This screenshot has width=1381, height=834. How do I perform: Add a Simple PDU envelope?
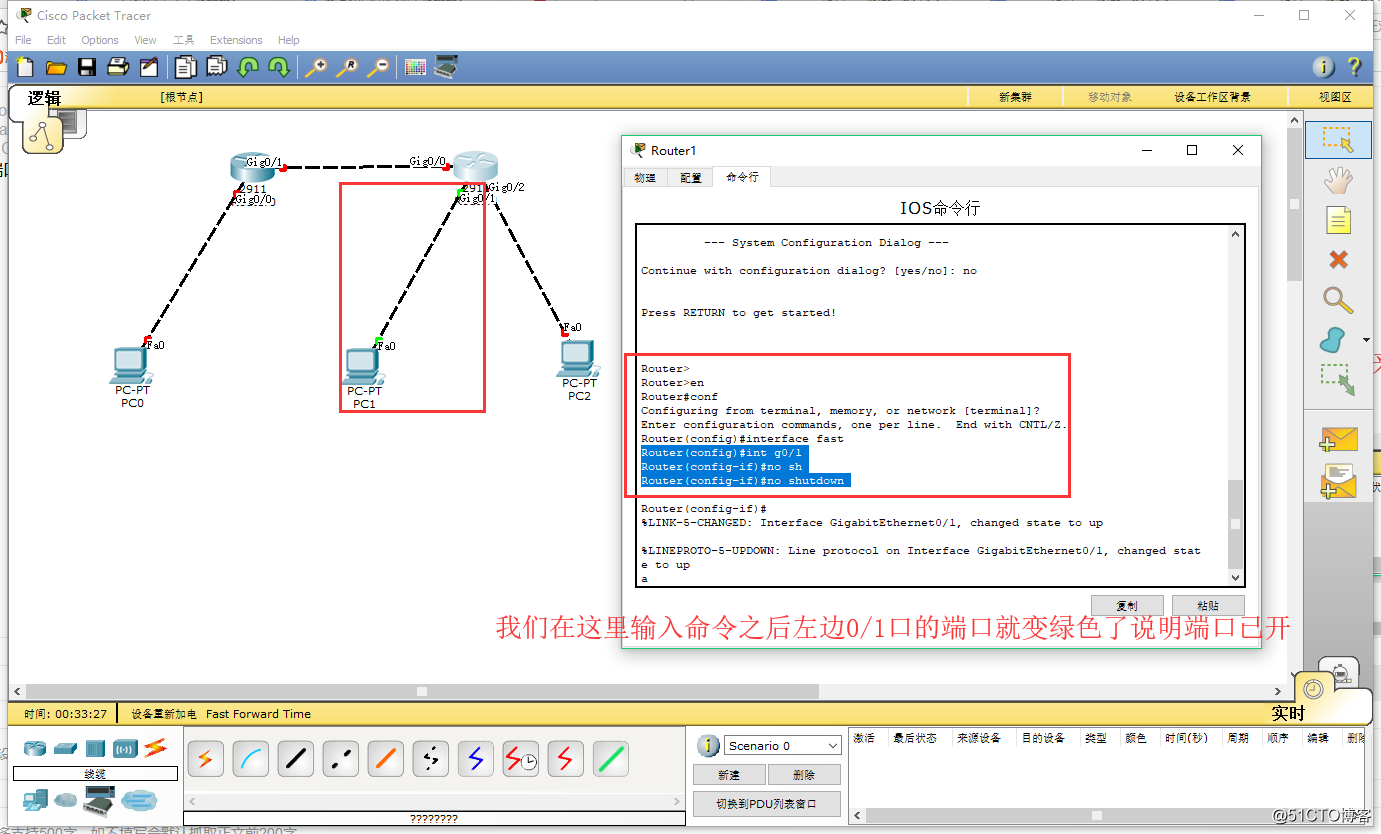click(1338, 440)
